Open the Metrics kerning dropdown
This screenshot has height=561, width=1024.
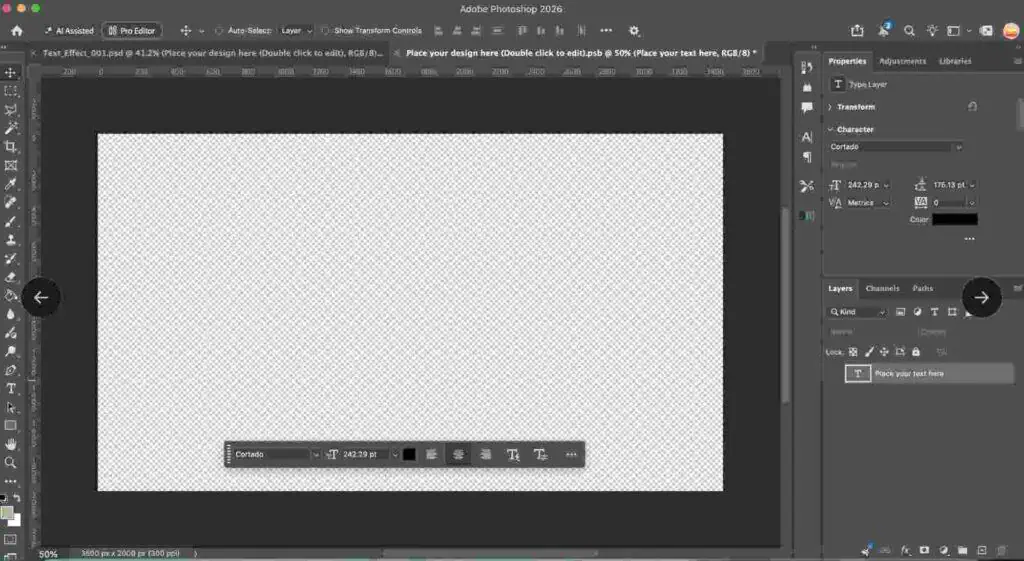(869, 203)
